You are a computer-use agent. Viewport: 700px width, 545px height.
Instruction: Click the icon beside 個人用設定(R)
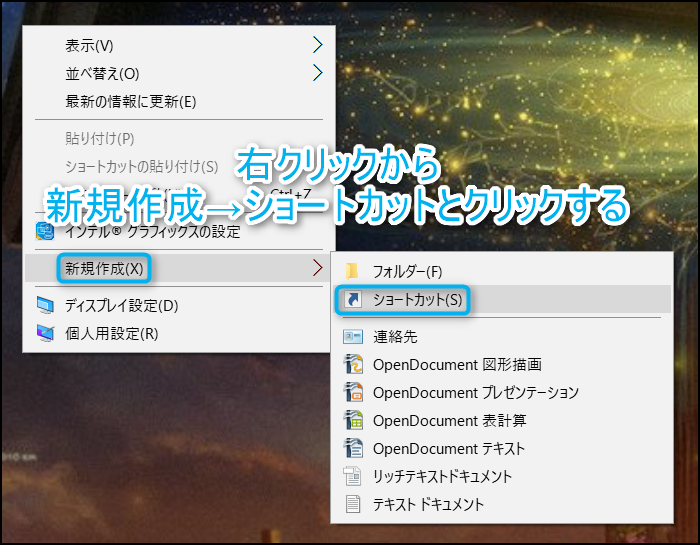click(46, 333)
